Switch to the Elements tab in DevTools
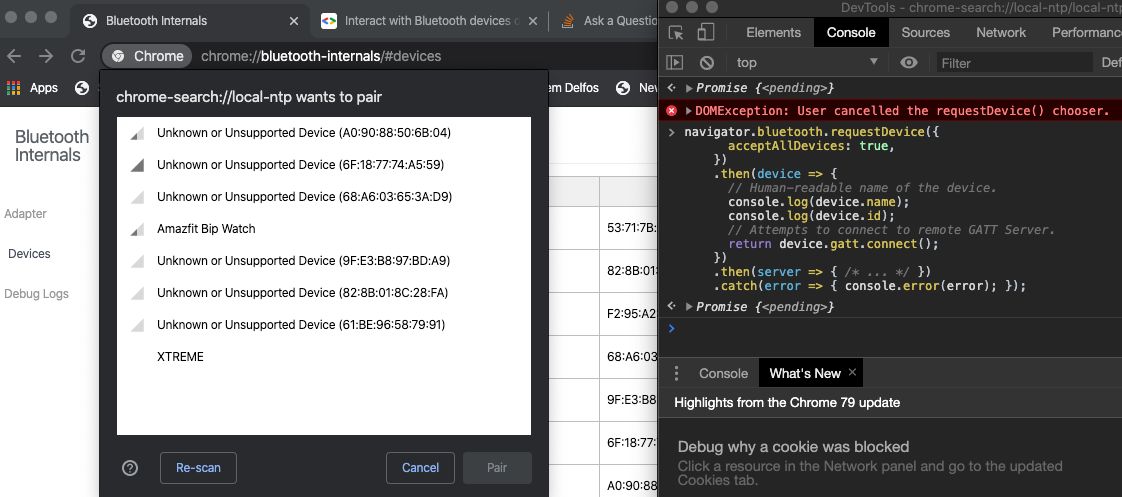Image resolution: width=1122 pixels, height=497 pixels. [773, 32]
